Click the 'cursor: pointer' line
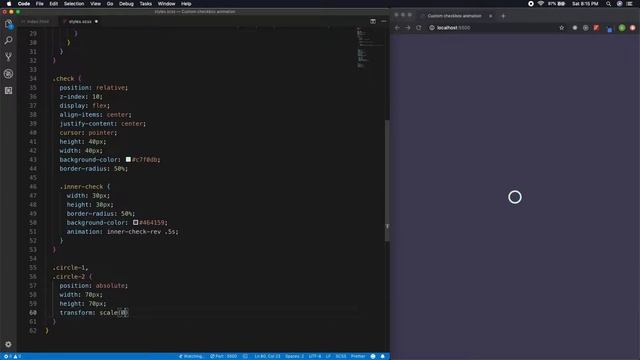 [x=88, y=133]
